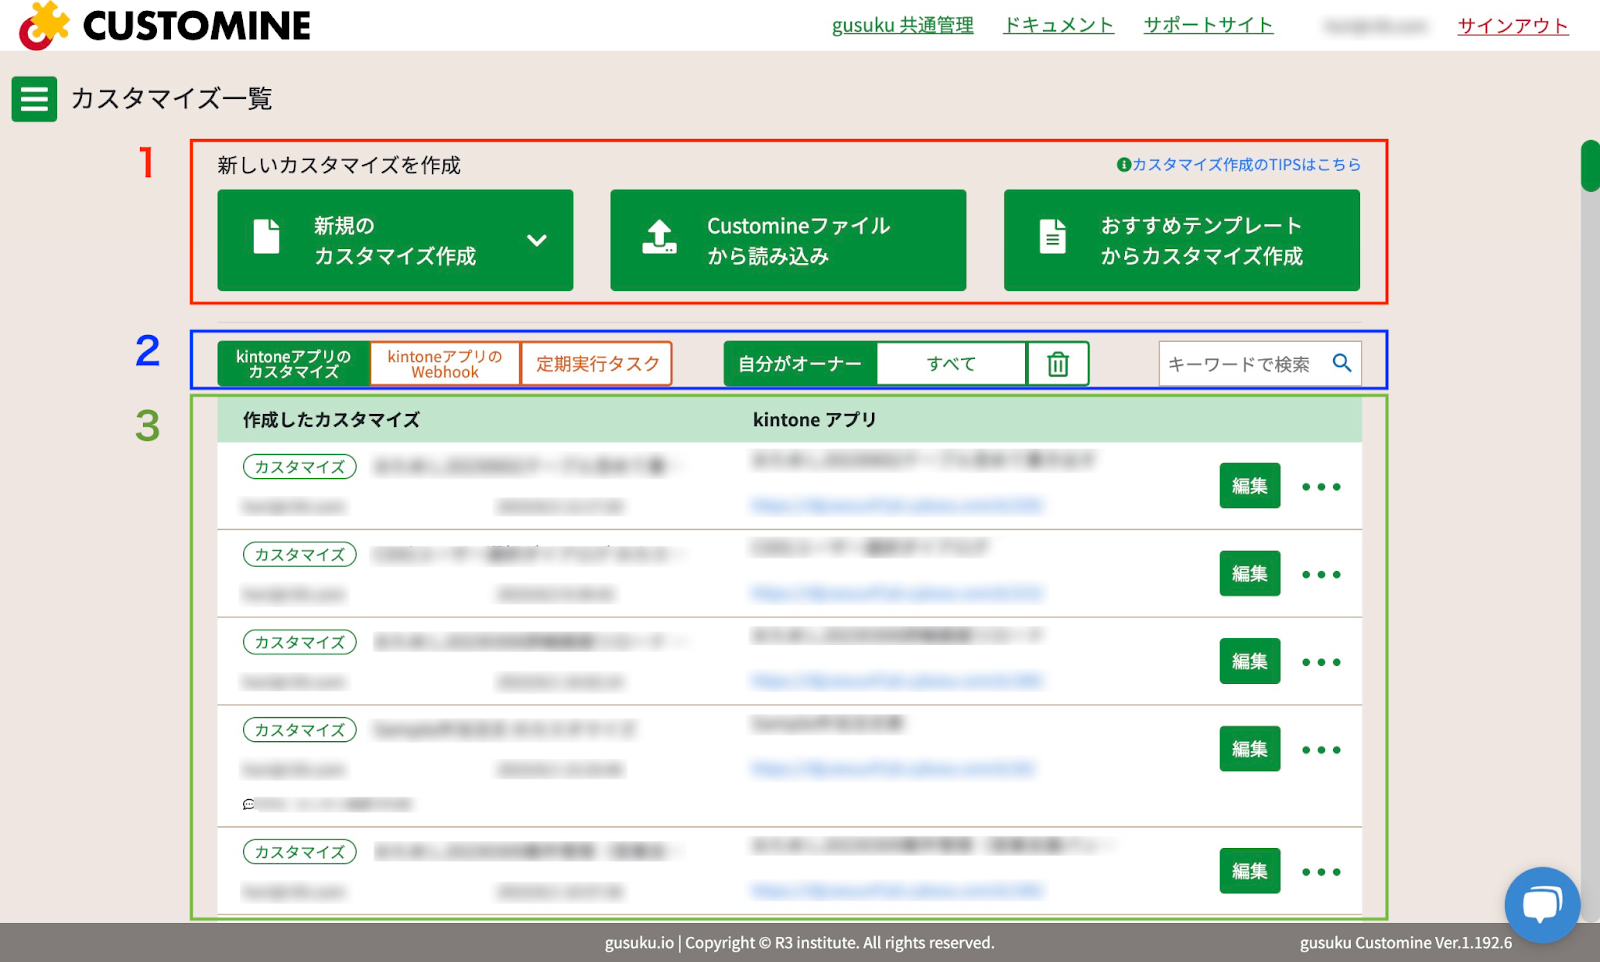Open the three-dot menu of second customization row
The height and width of the screenshot is (962, 1600).
pyautogui.click(x=1321, y=575)
